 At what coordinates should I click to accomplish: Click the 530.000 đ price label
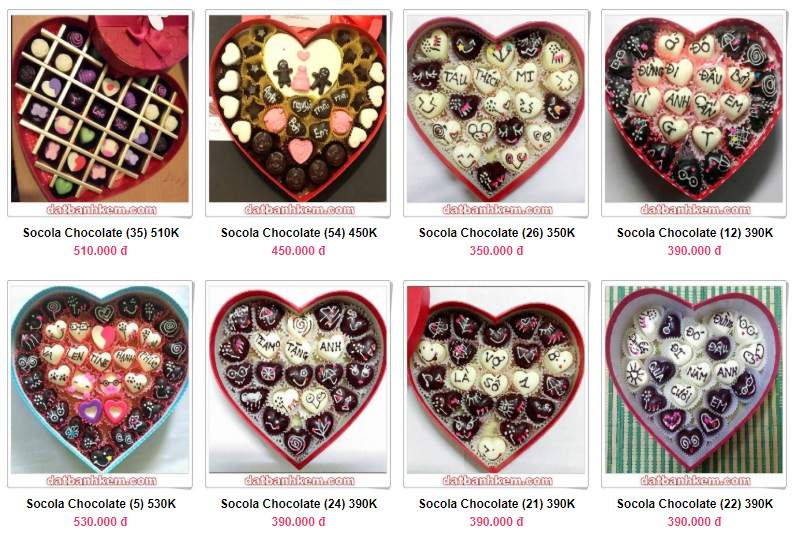(100, 522)
